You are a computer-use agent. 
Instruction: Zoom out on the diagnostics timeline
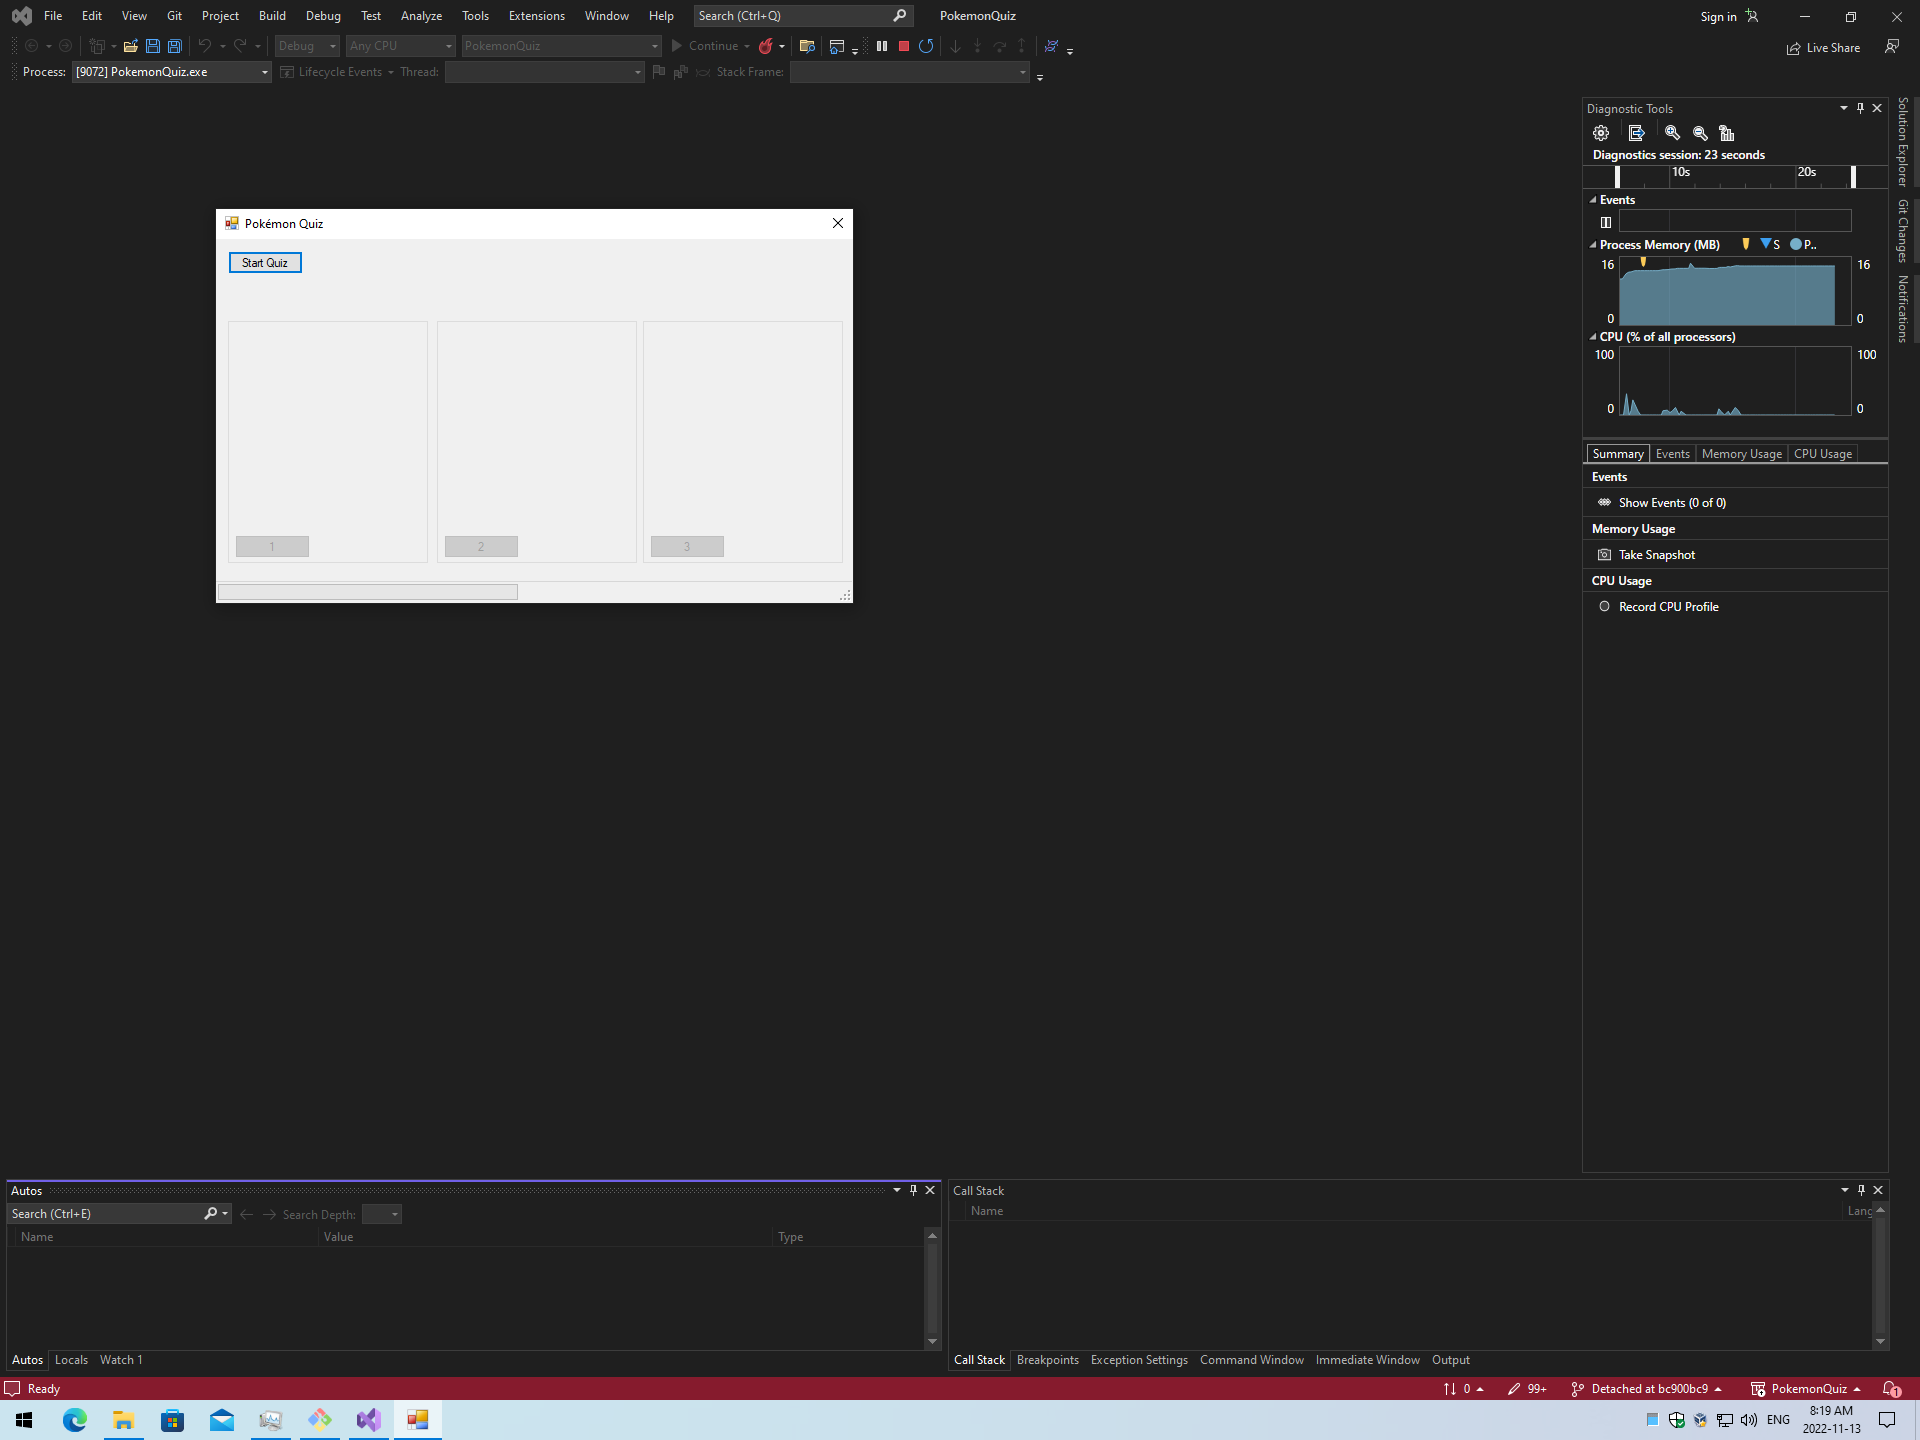tap(1700, 133)
